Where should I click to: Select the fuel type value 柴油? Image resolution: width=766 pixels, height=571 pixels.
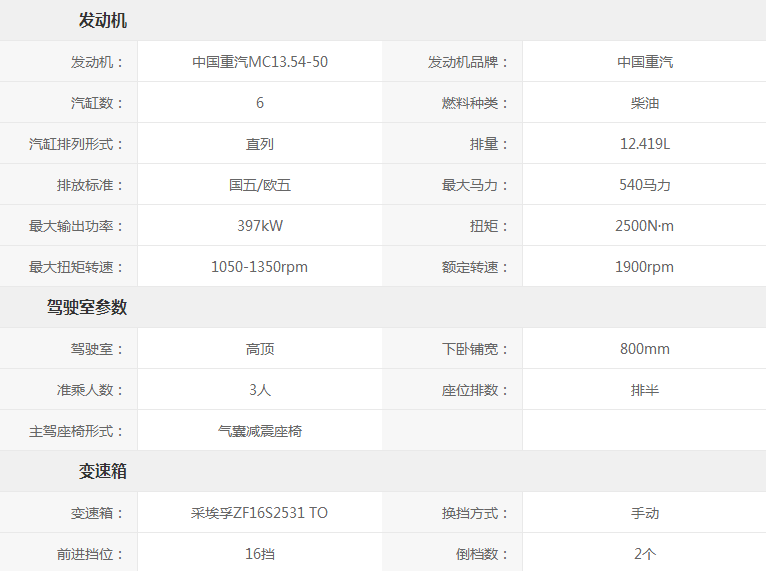(x=645, y=103)
